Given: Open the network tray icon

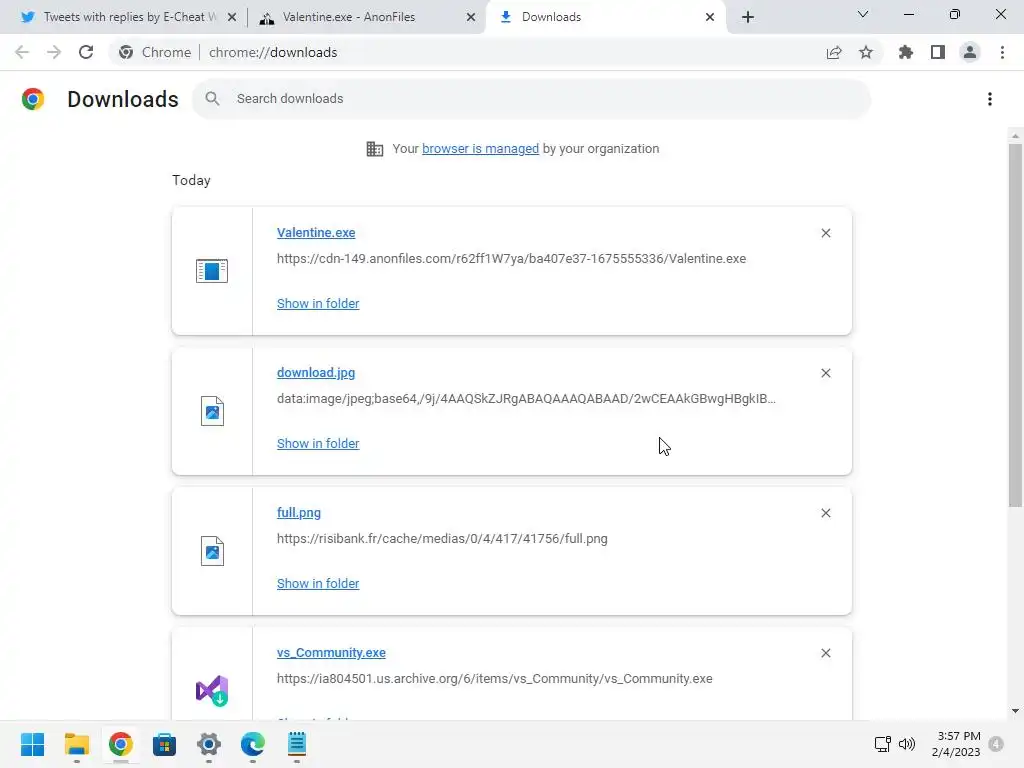Looking at the screenshot, I should (882, 744).
